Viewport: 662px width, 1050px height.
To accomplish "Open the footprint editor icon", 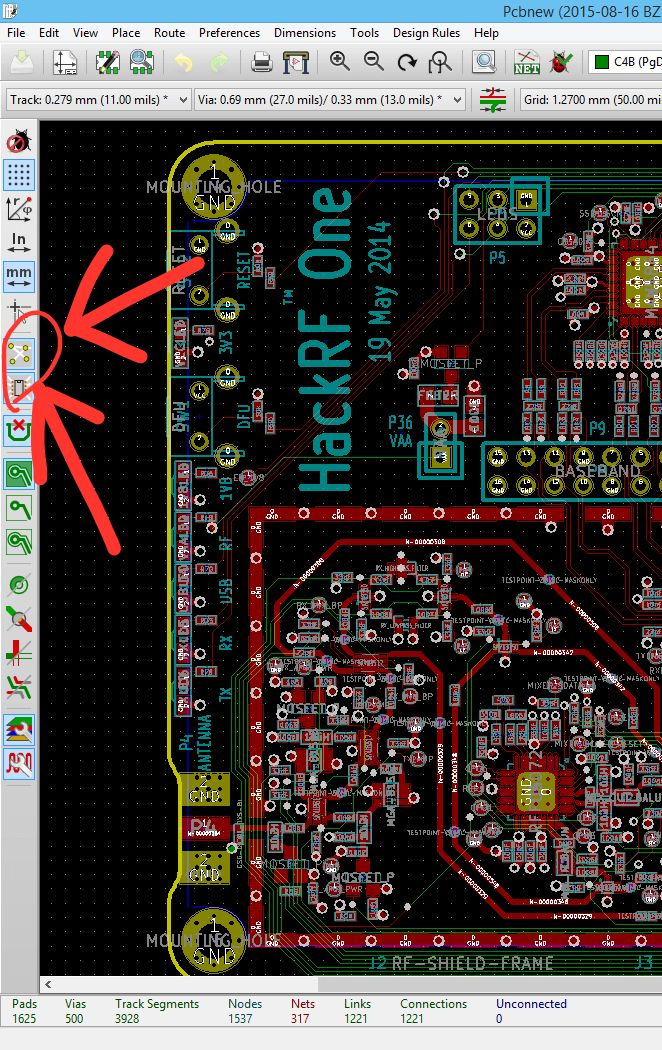I will (107, 62).
